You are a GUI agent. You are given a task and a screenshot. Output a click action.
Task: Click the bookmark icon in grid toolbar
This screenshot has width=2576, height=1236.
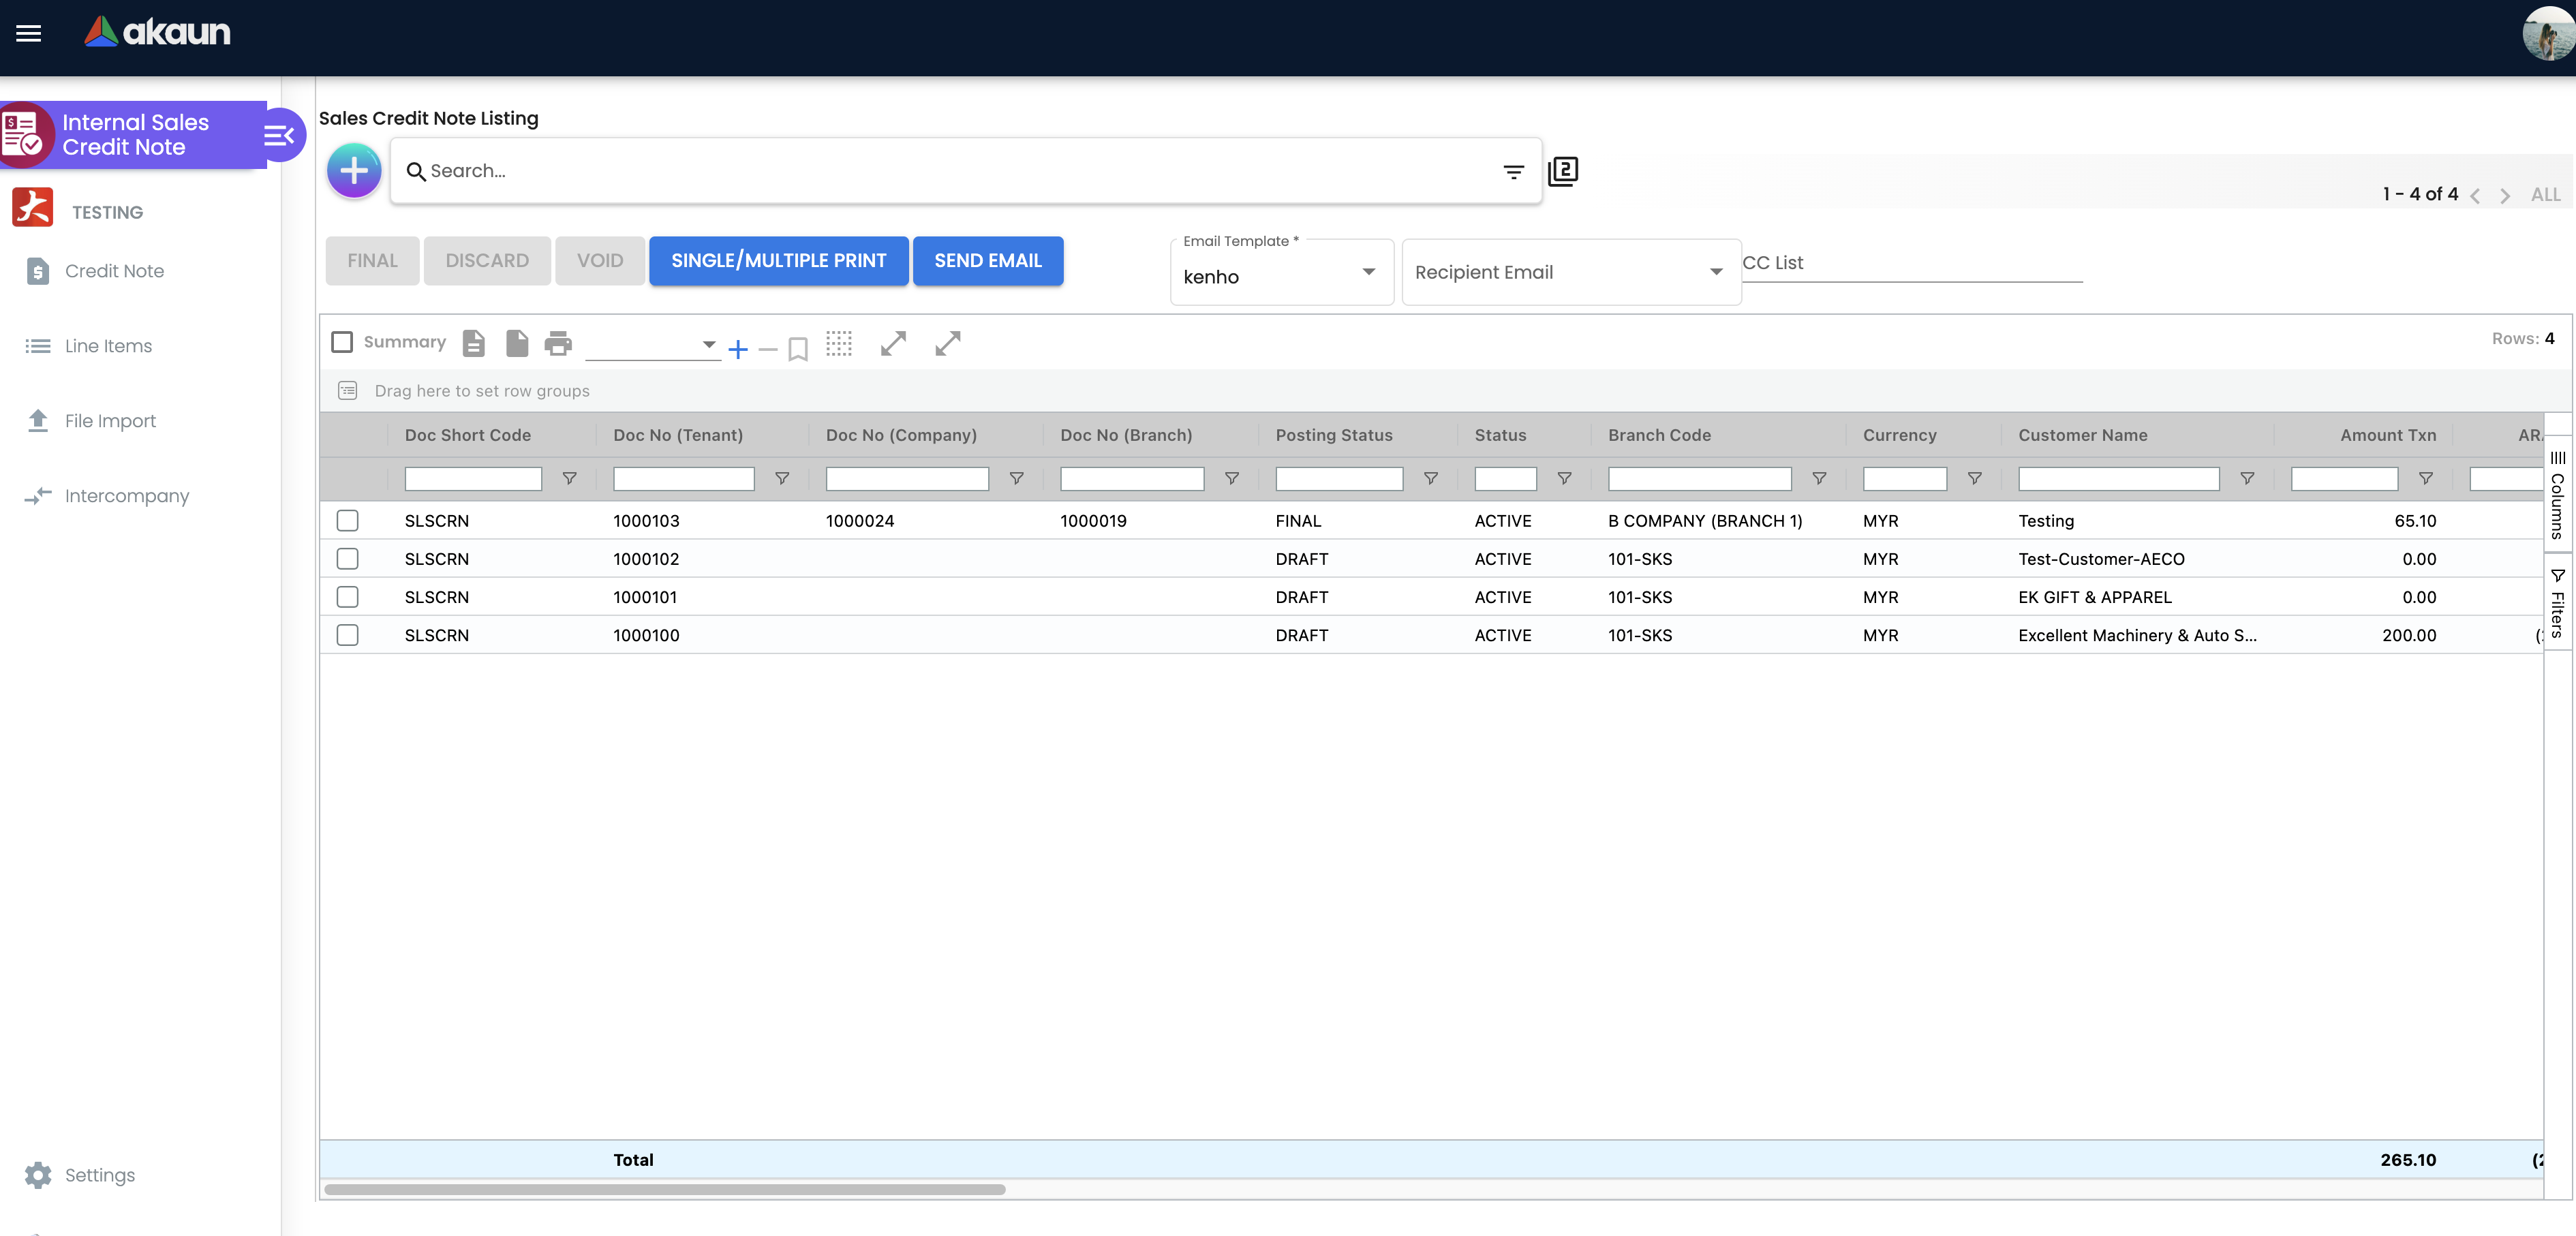click(x=798, y=349)
